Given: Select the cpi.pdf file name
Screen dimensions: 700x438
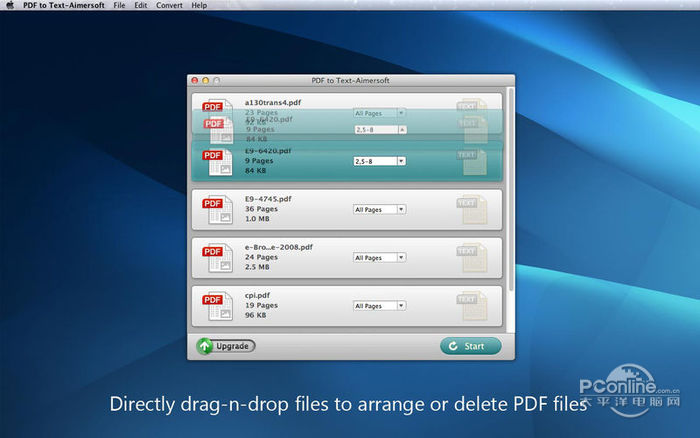Looking at the screenshot, I should 257,295.
